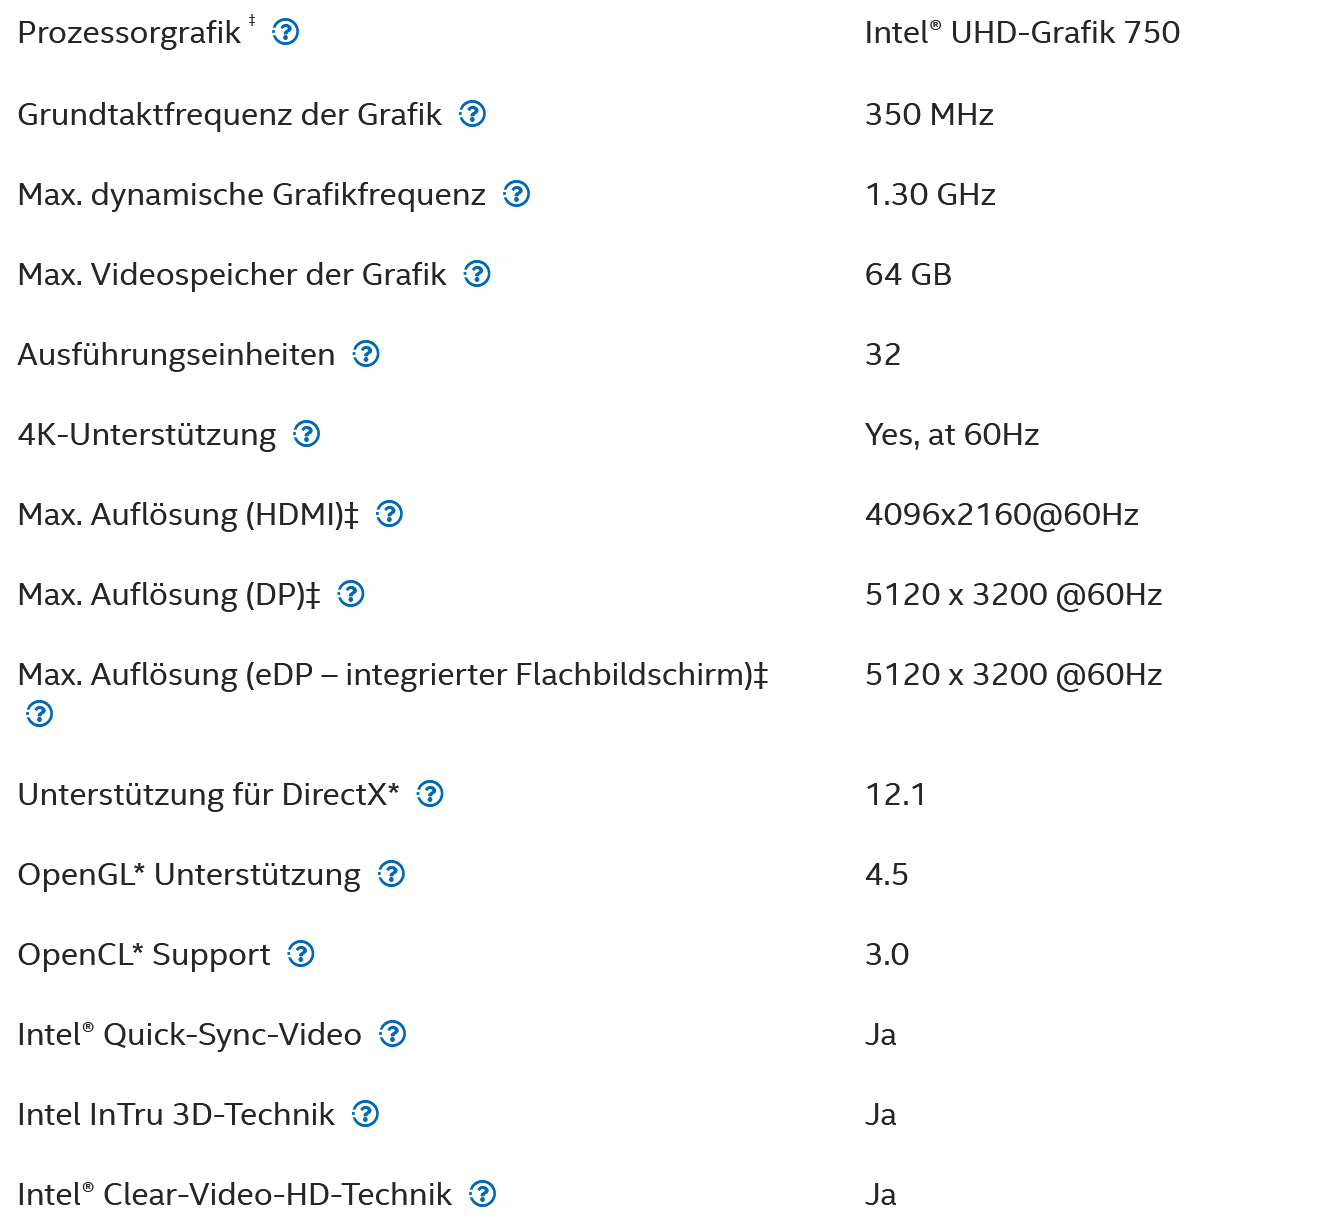
Task: Show info about Intel Quick-Sync-Video
Action: [x=393, y=1034]
